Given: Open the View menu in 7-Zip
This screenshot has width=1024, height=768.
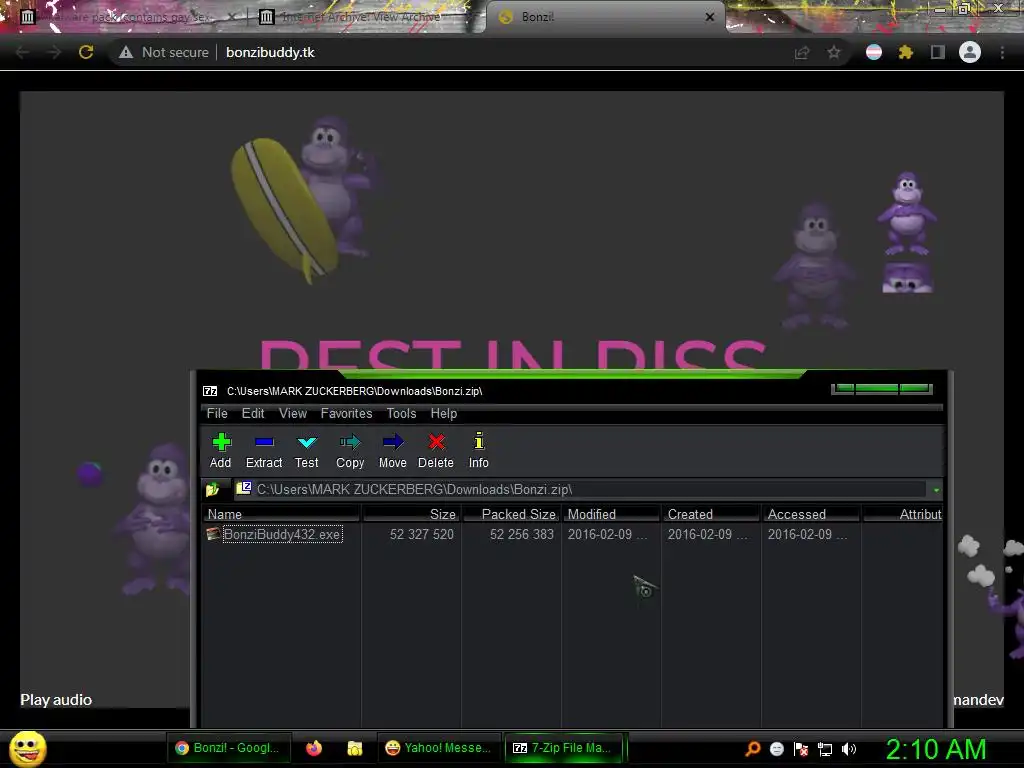Looking at the screenshot, I should point(293,413).
